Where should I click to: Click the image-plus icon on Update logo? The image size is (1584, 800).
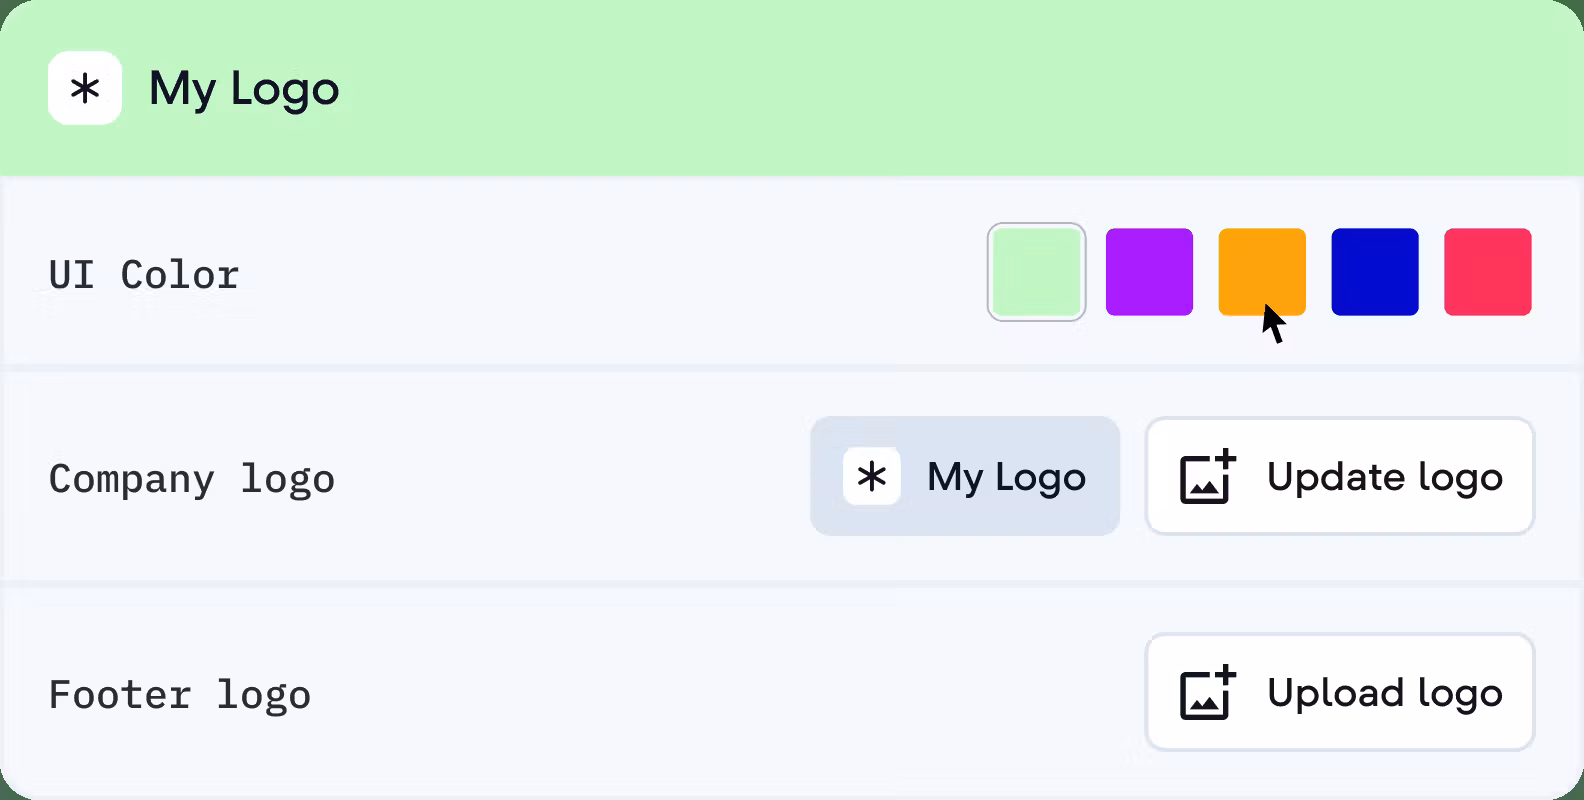(1208, 477)
